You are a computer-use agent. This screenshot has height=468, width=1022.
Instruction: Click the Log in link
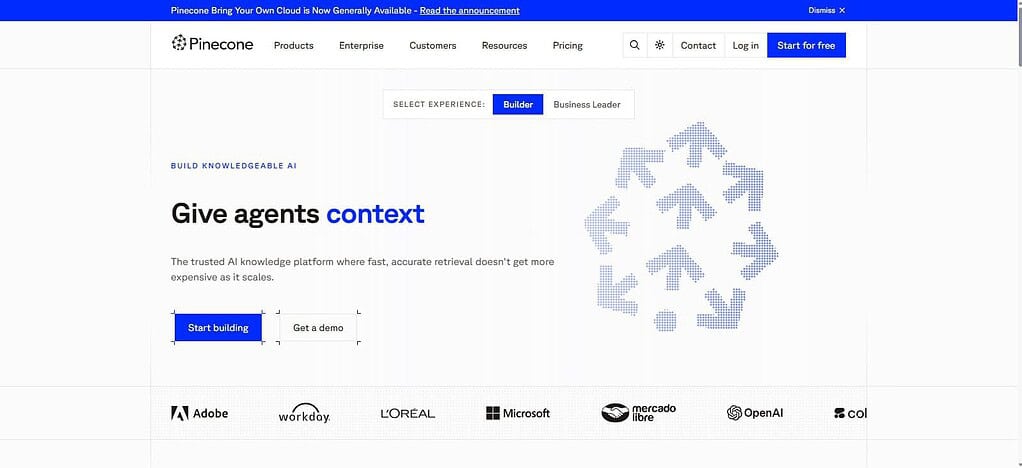[746, 45]
